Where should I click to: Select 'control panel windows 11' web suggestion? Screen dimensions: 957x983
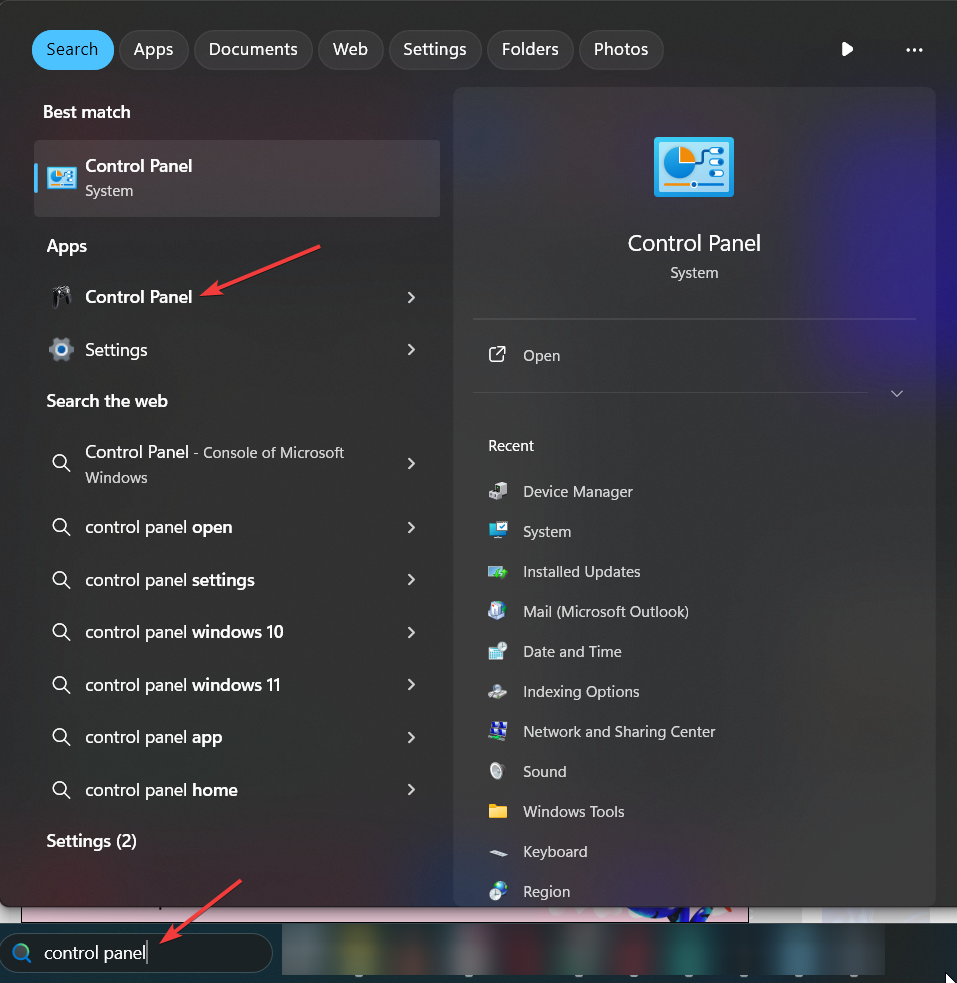point(237,685)
